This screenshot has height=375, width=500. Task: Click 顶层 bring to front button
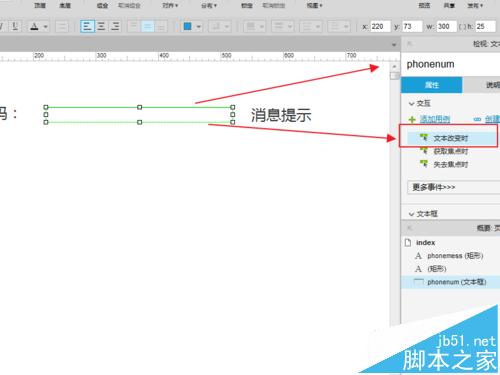(40, 5)
